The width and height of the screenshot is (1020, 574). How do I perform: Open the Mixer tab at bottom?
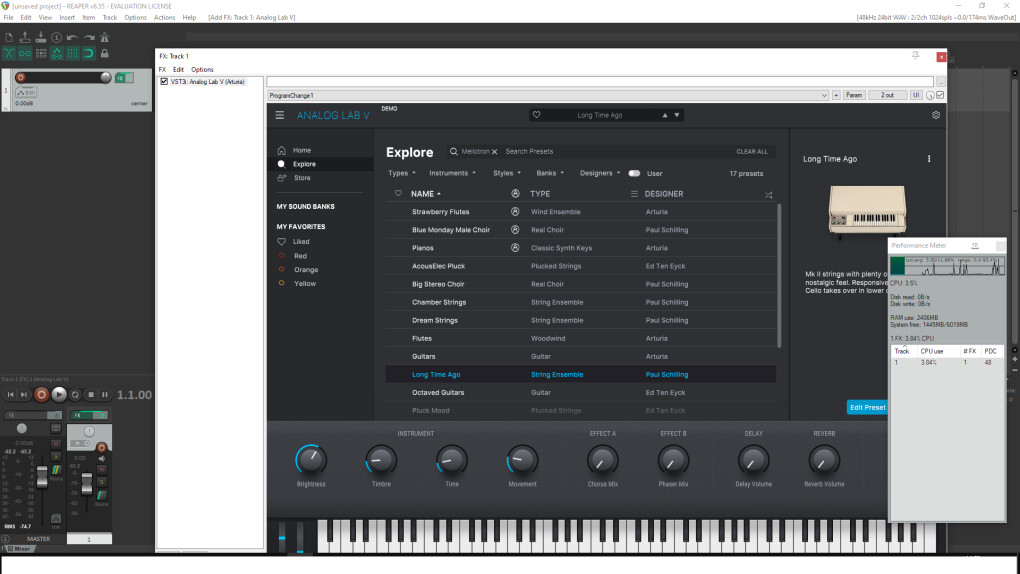coord(18,549)
